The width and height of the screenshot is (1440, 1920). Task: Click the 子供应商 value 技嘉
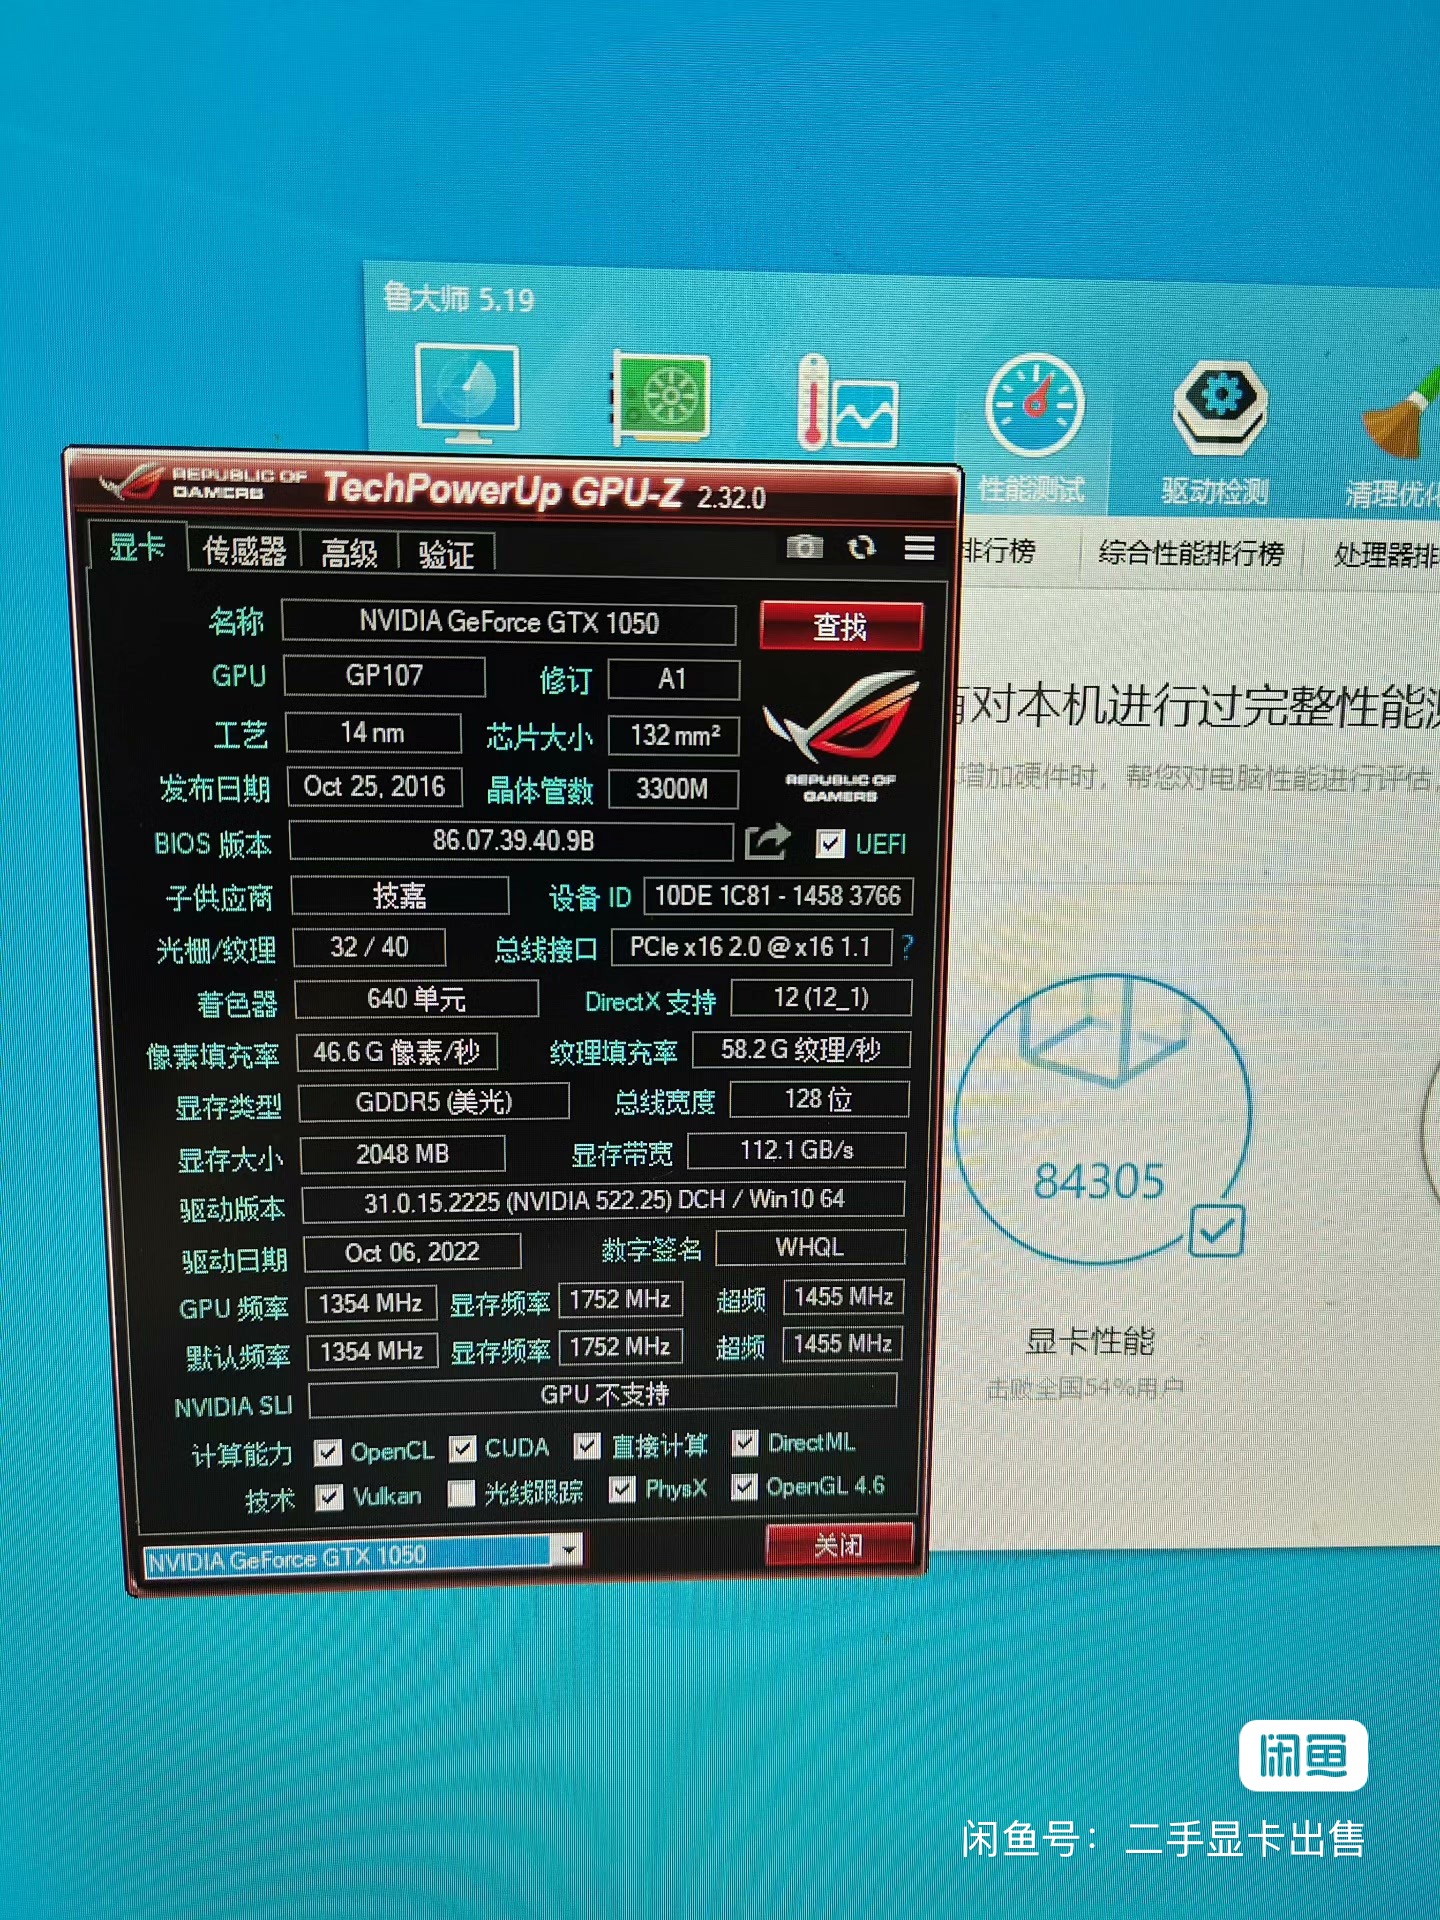400,895
